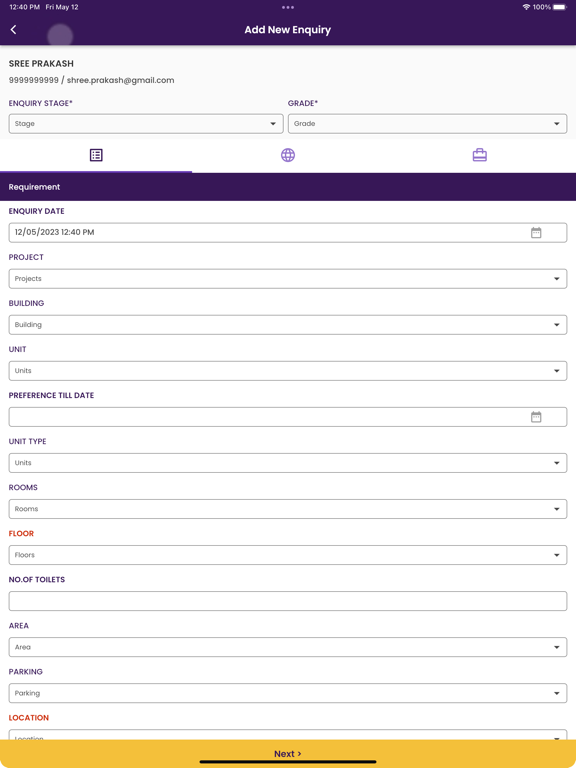Open the Unit Type dropdown
Screen dimensions: 576x768
click(x=288, y=463)
